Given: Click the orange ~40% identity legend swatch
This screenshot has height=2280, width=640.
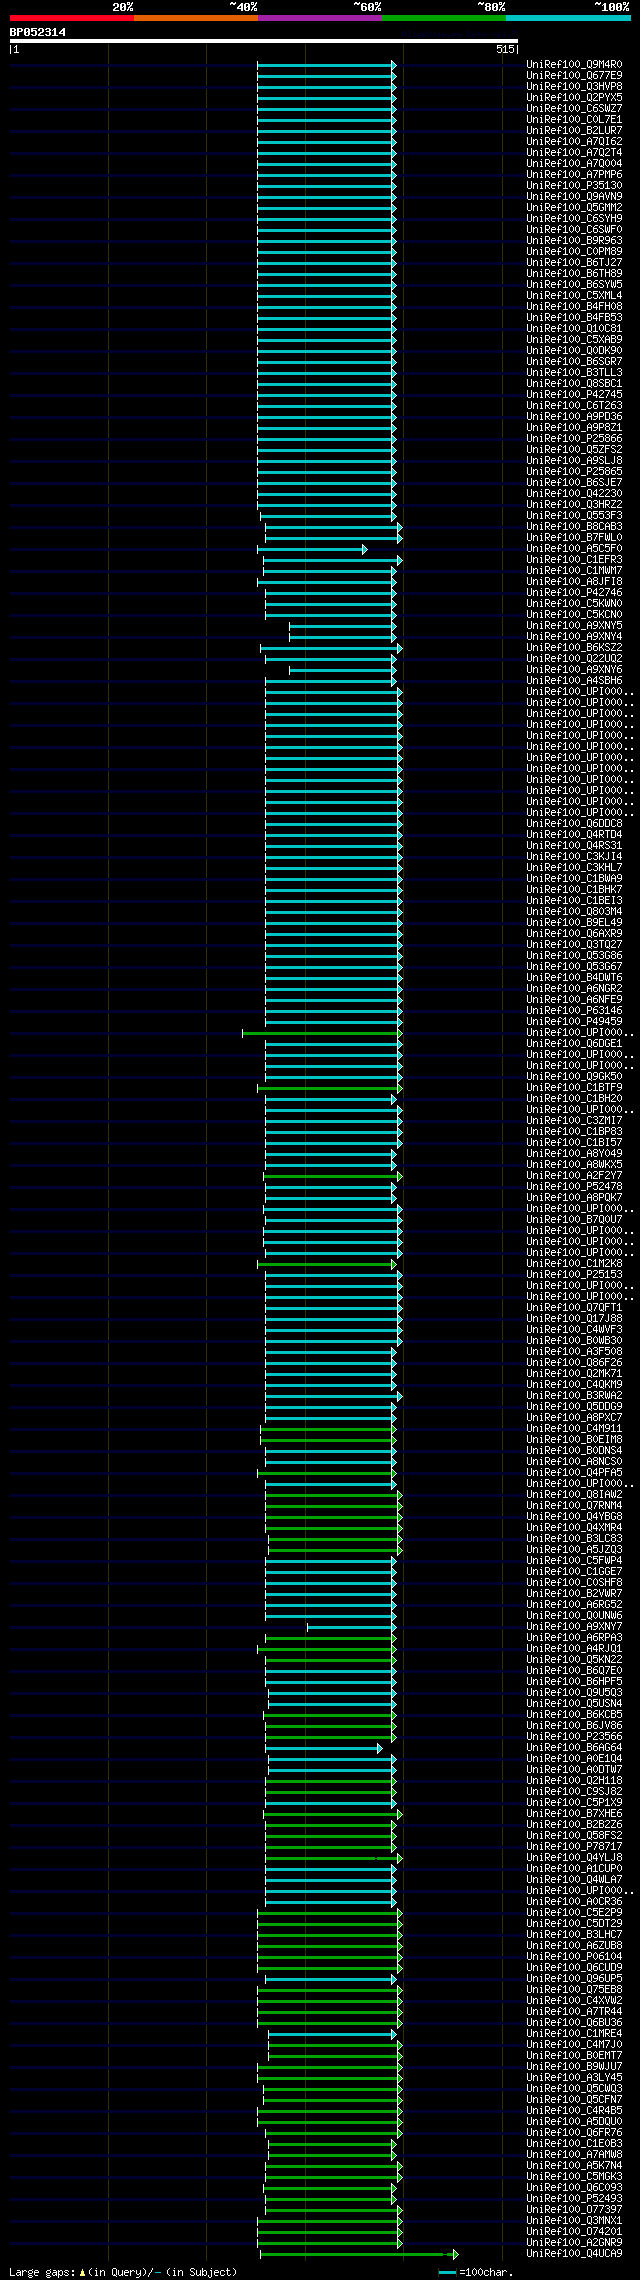Looking at the screenshot, I should pyautogui.click(x=195, y=18).
